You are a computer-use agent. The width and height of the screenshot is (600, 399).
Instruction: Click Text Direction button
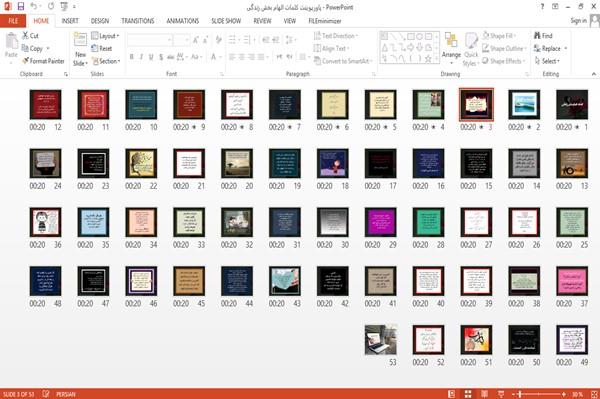click(336, 36)
